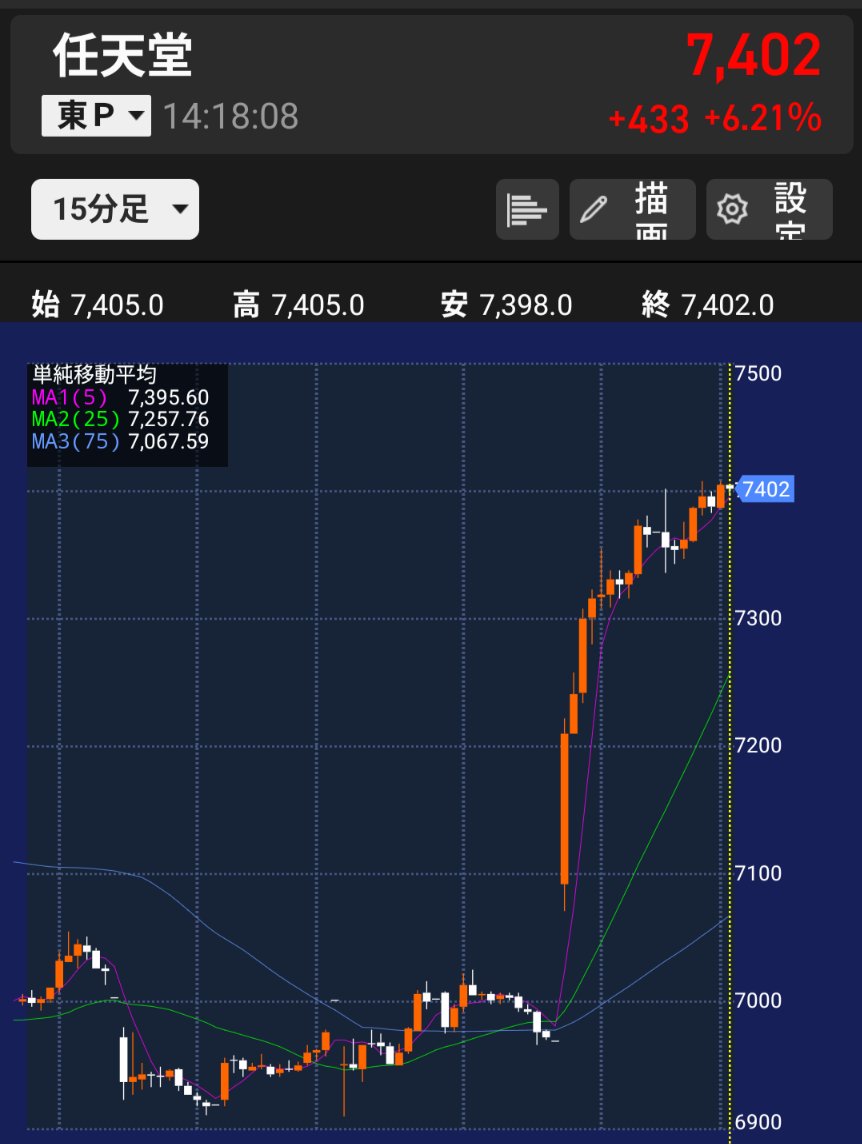Click the 7300 axis price label
The height and width of the screenshot is (1144, 862).
click(x=758, y=618)
